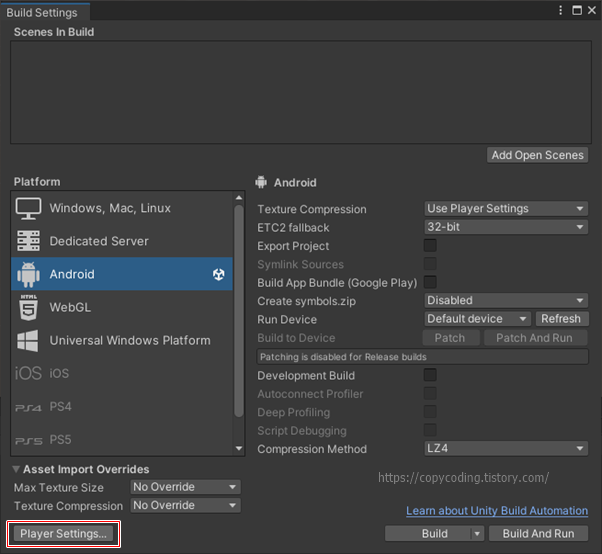Click the iOS platform logo icon
The height and width of the screenshot is (554, 602).
(28, 373)
